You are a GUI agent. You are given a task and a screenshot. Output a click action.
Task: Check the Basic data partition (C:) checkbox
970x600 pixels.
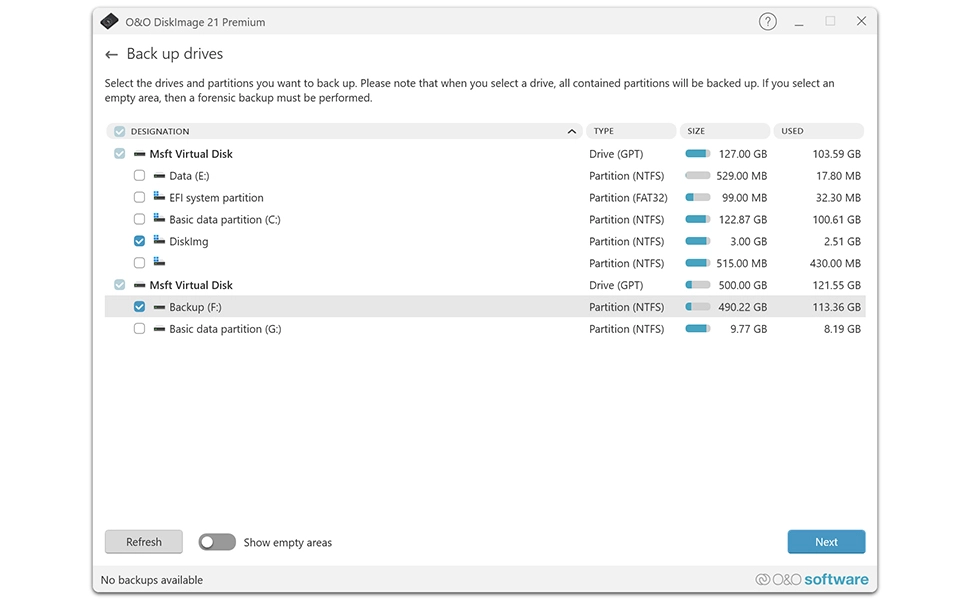139,219
